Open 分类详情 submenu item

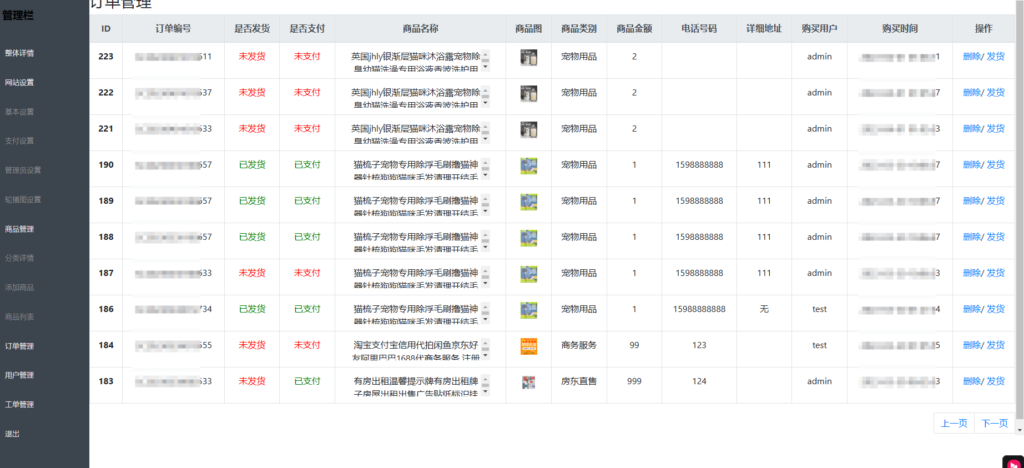20,258
